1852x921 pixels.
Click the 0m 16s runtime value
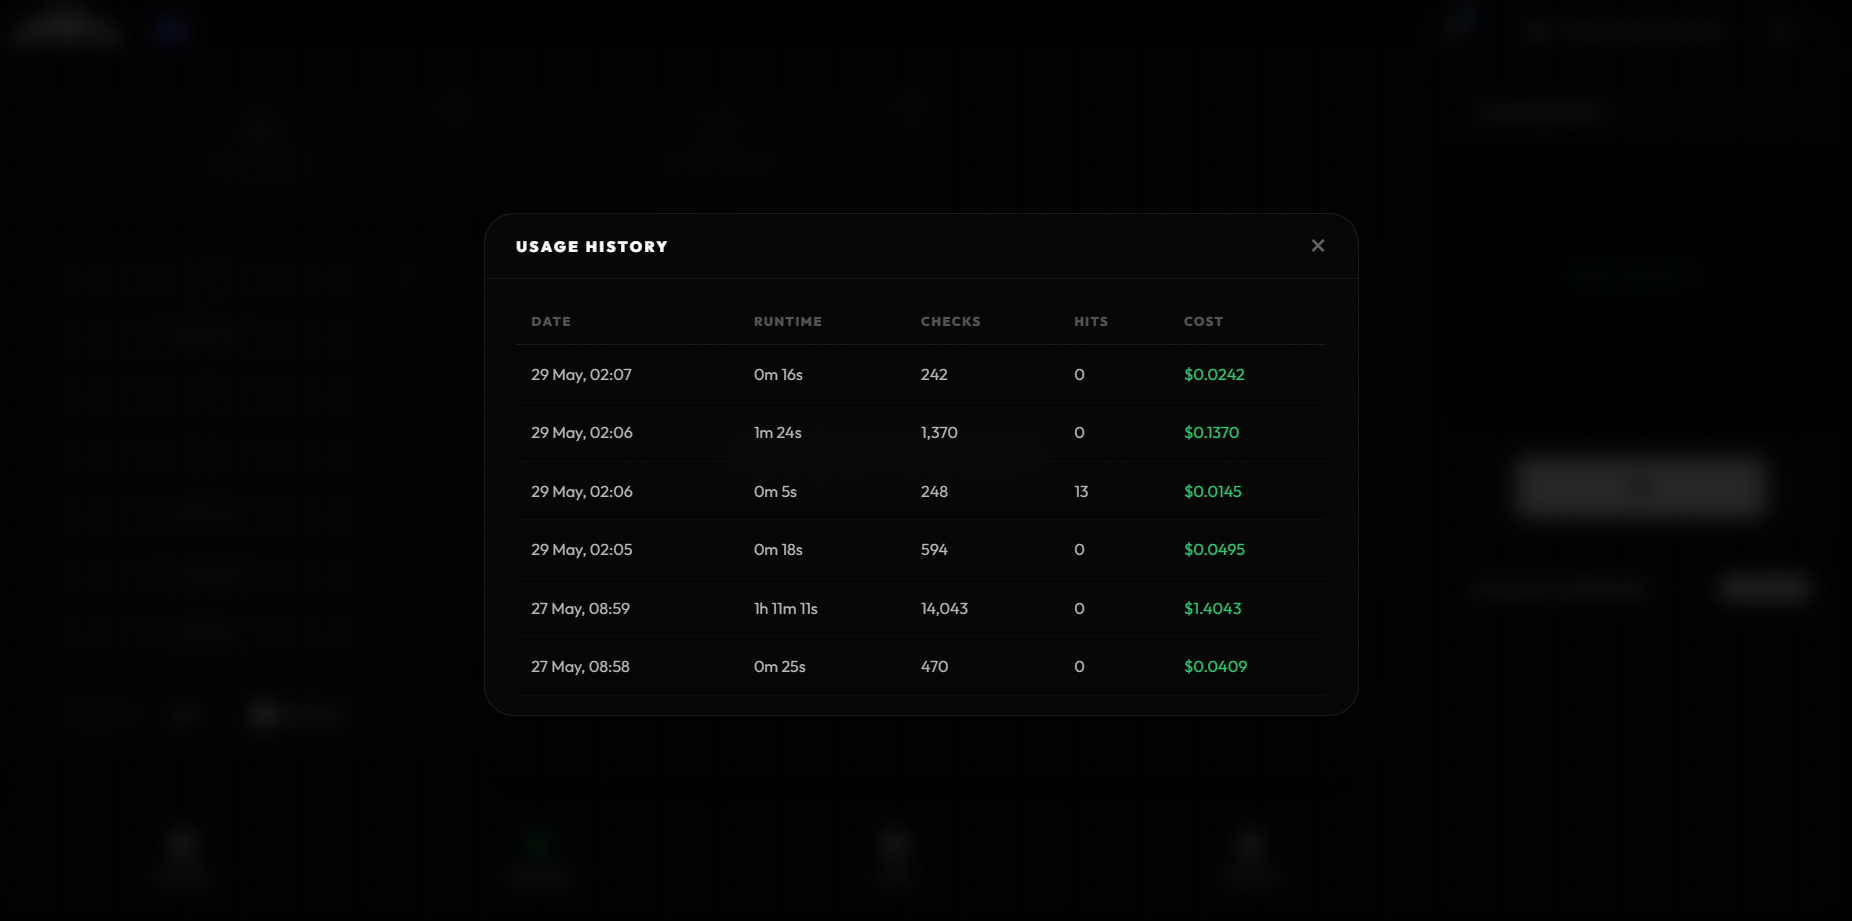click(x=778, y=375)
